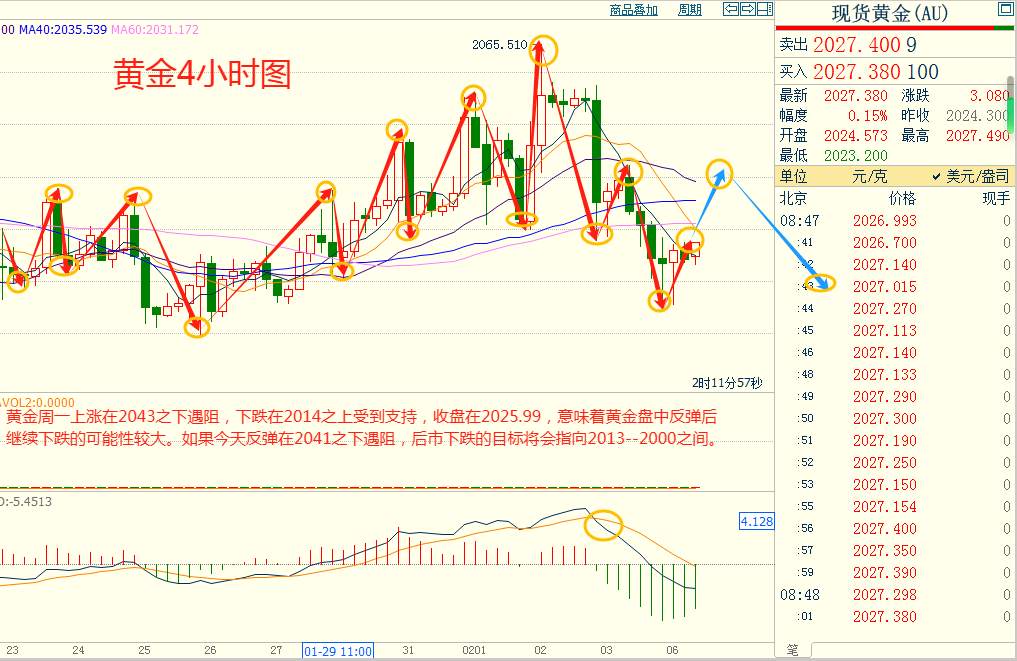Click the right arrow chart navigation icon
The width and height of the screenshot is (1017, 661).
(748, 9)
